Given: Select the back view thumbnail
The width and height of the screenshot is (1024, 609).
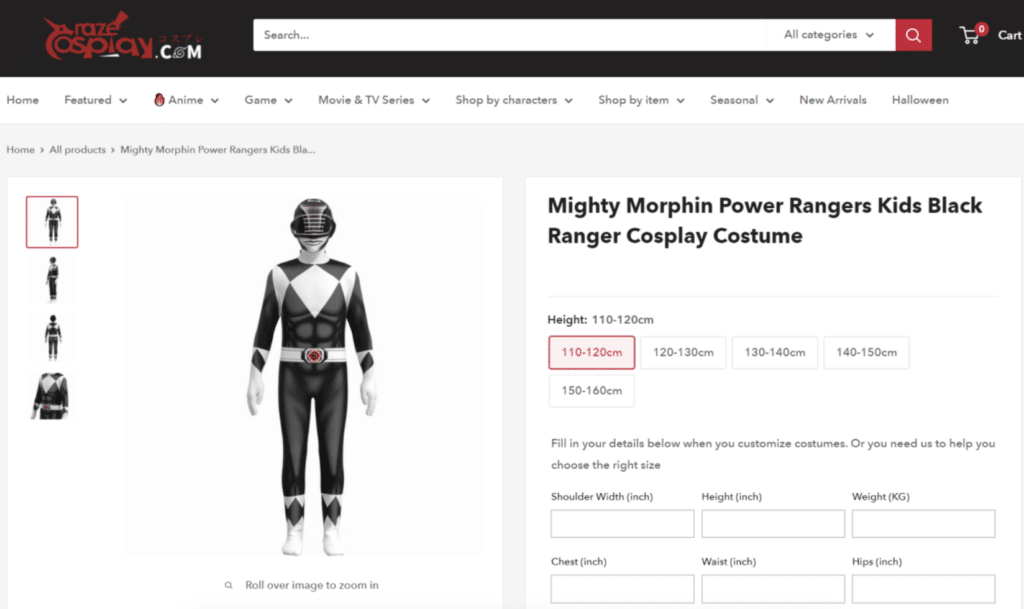Looking at the screenshot, I should 52,337.
